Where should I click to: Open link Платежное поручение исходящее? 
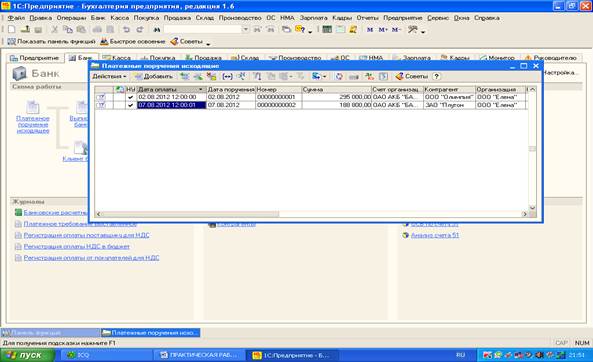(x=33, y=124)
